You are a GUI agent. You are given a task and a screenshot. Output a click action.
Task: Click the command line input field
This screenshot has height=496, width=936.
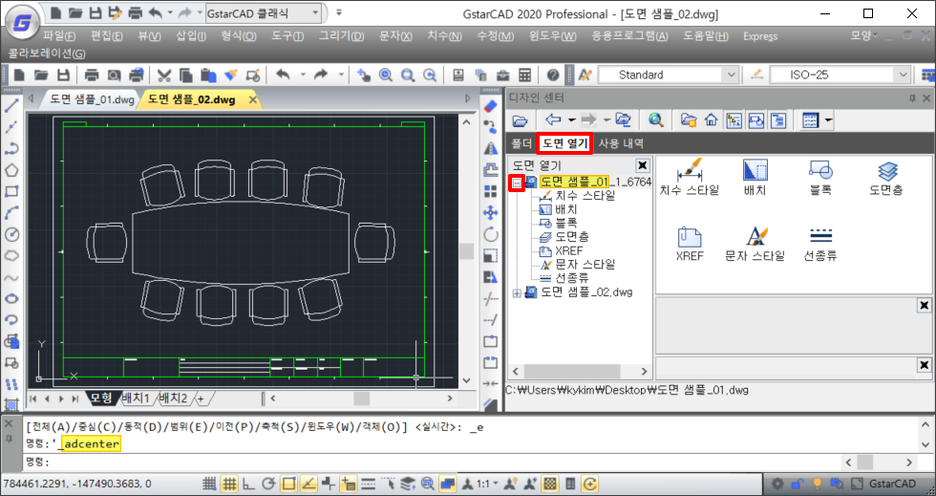tap(400, 462)
